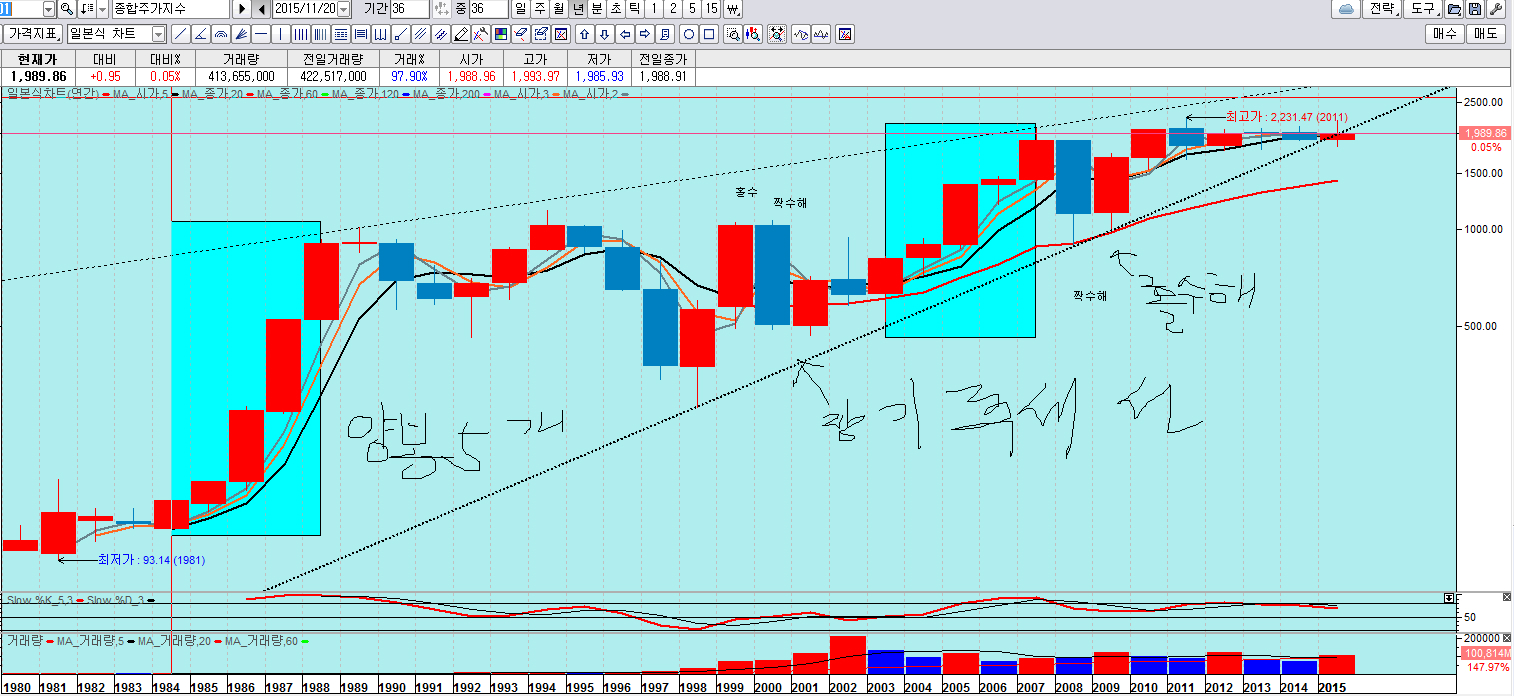Select the ellipse shape drawing tool
Viewport: 1514px width, 696px height.
point(688,34)
